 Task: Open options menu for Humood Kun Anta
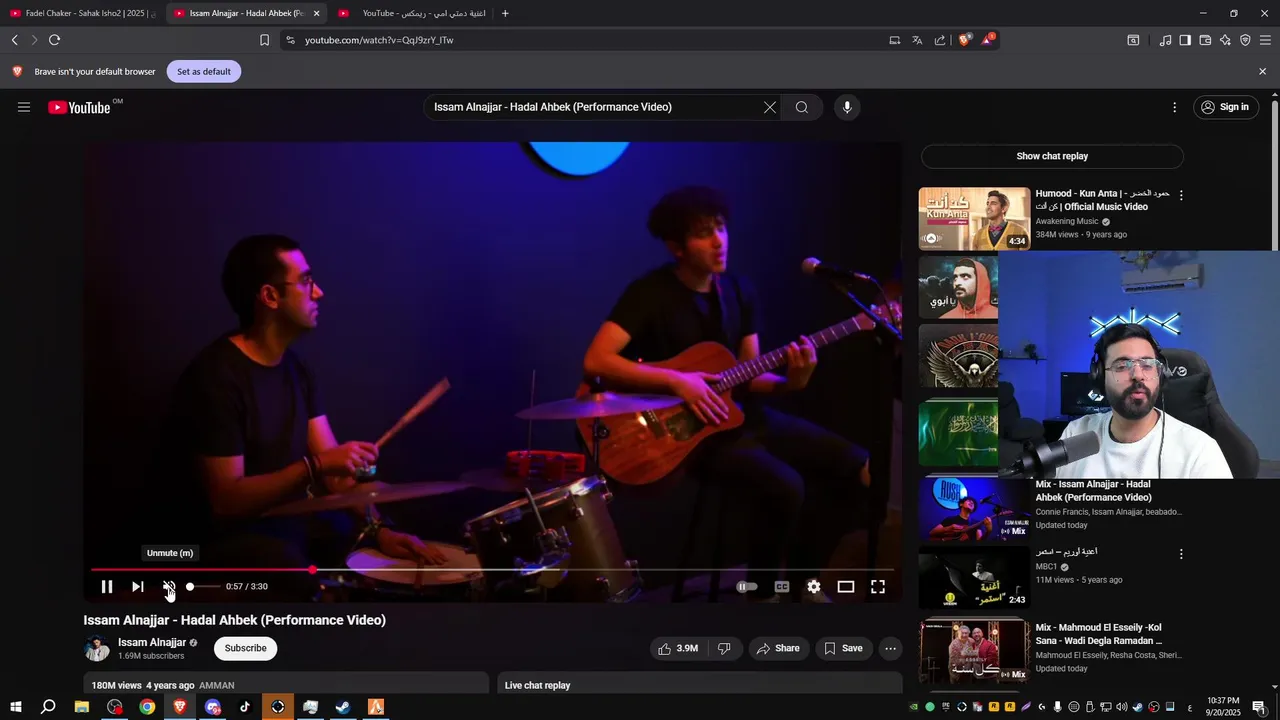[x=1181, y=196]
